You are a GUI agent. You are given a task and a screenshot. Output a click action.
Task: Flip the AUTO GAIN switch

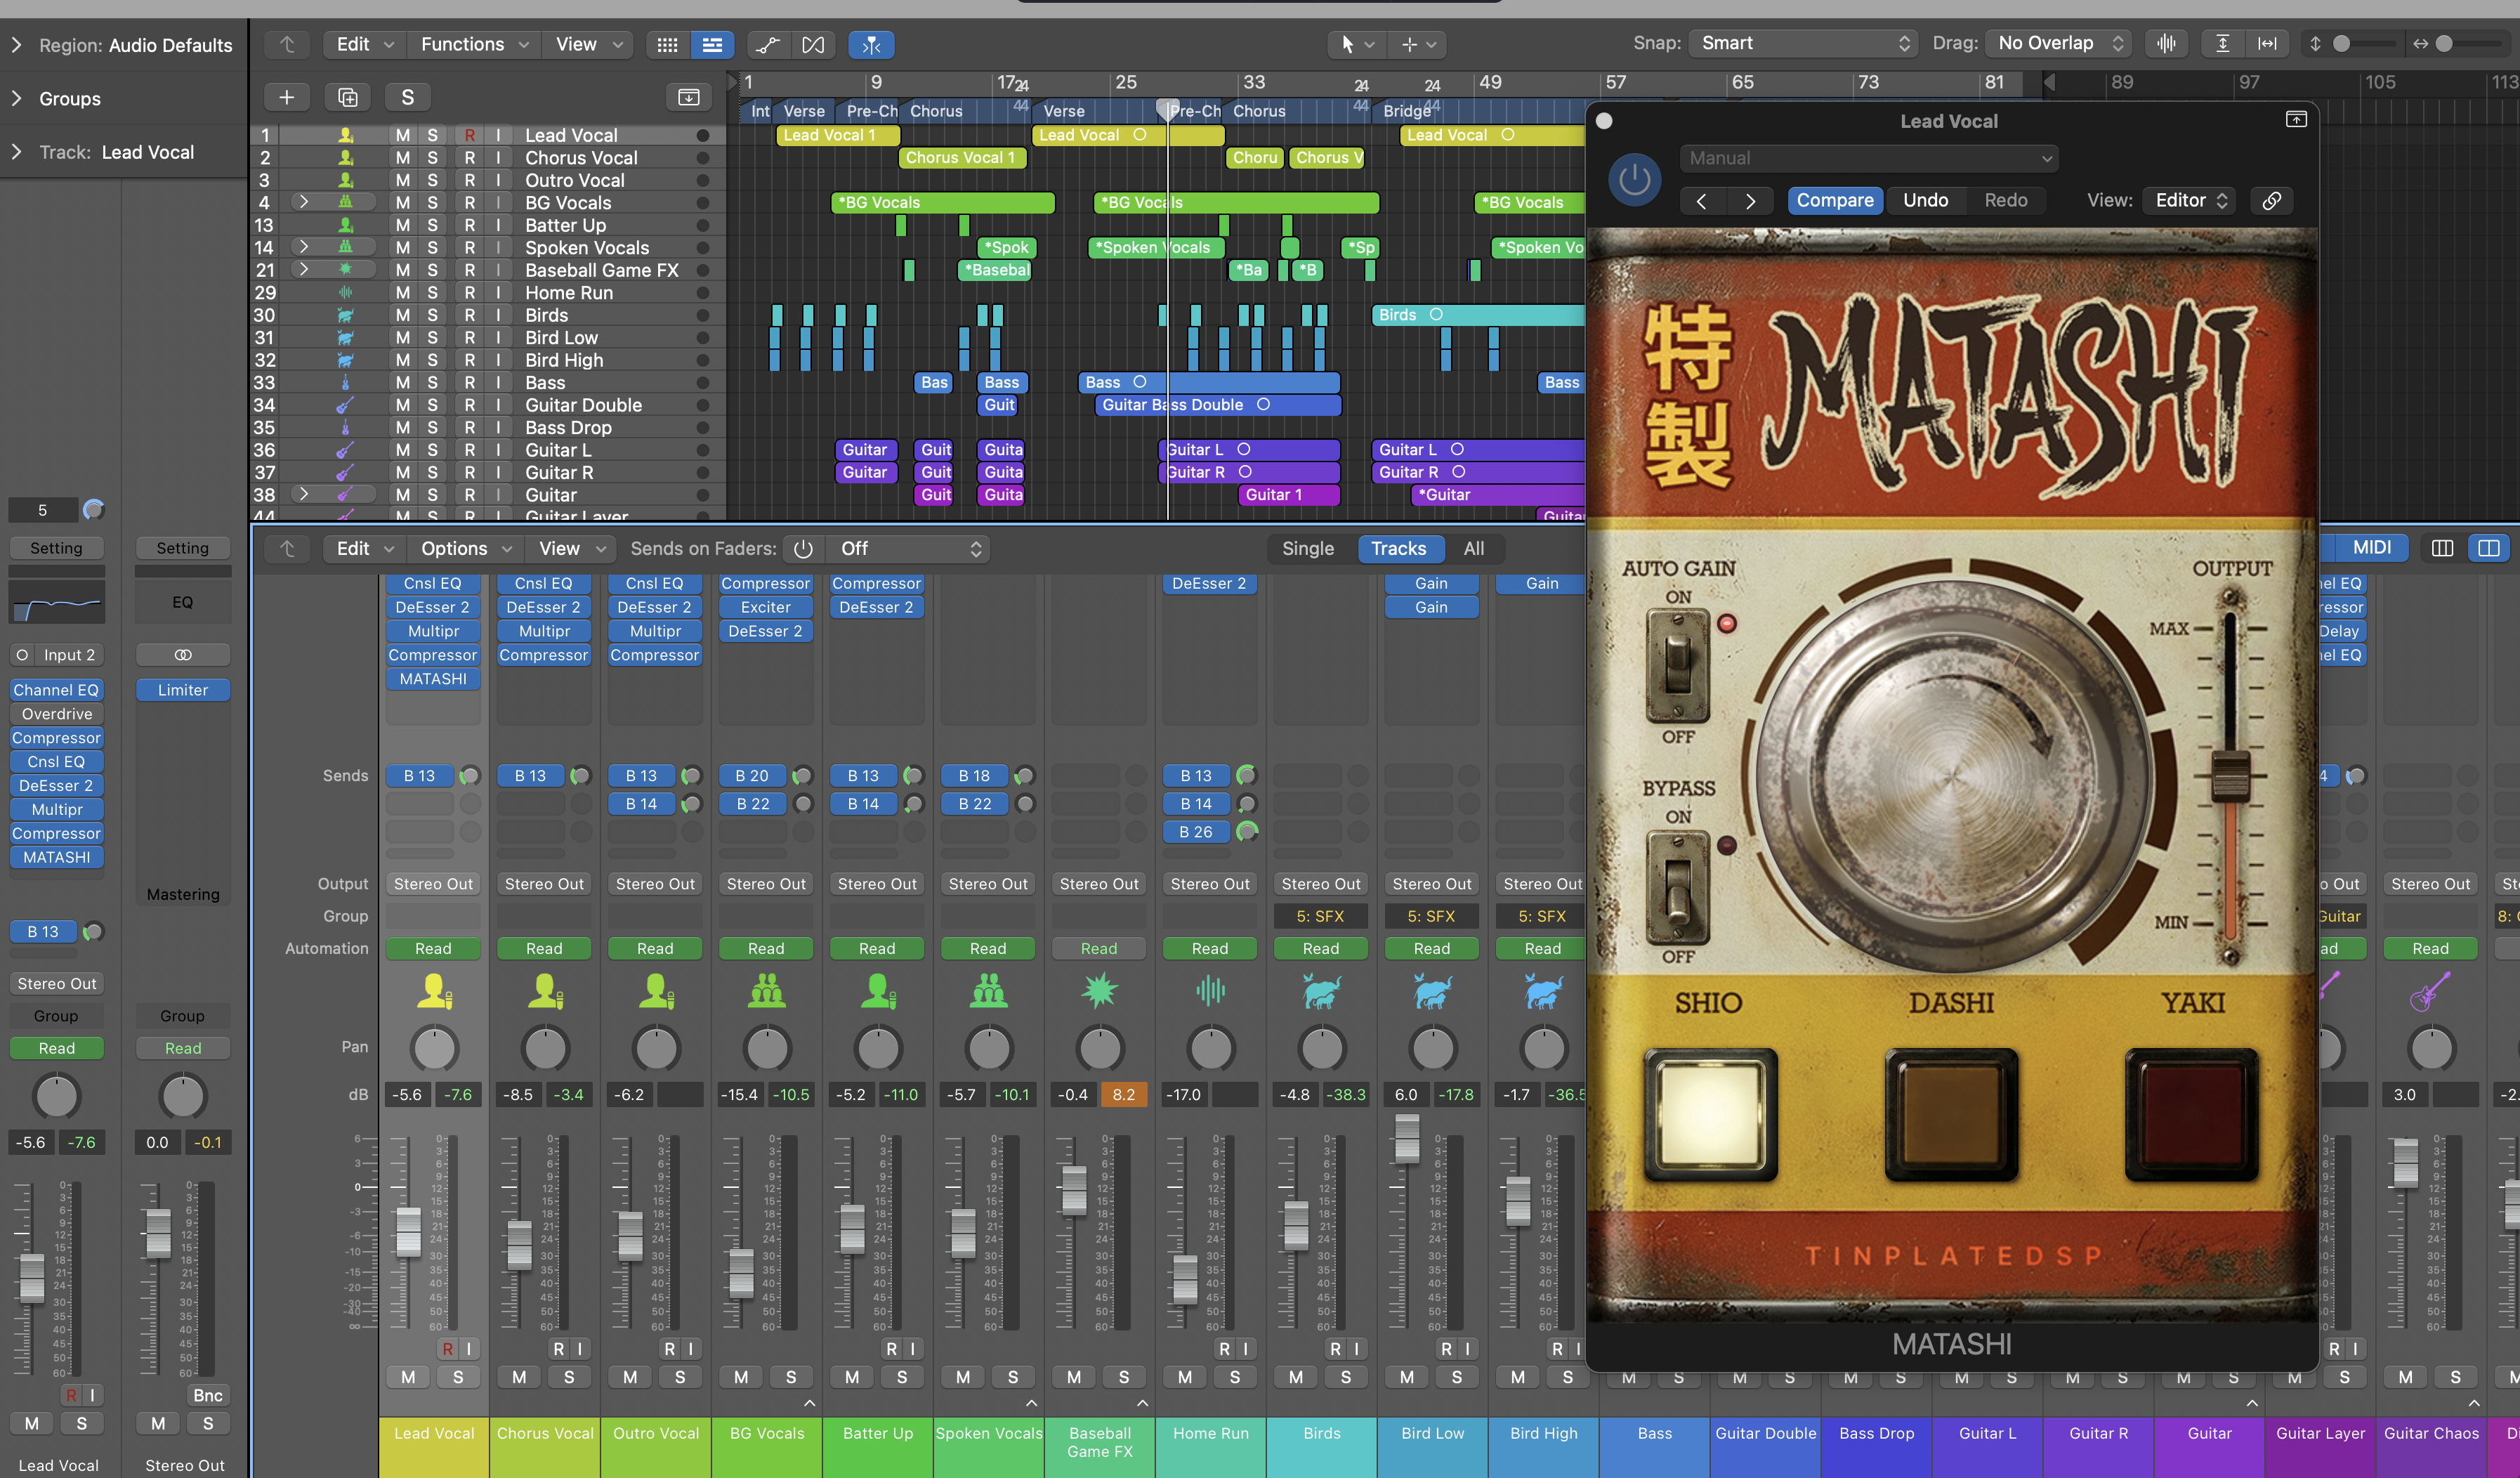coord(1677,665)
